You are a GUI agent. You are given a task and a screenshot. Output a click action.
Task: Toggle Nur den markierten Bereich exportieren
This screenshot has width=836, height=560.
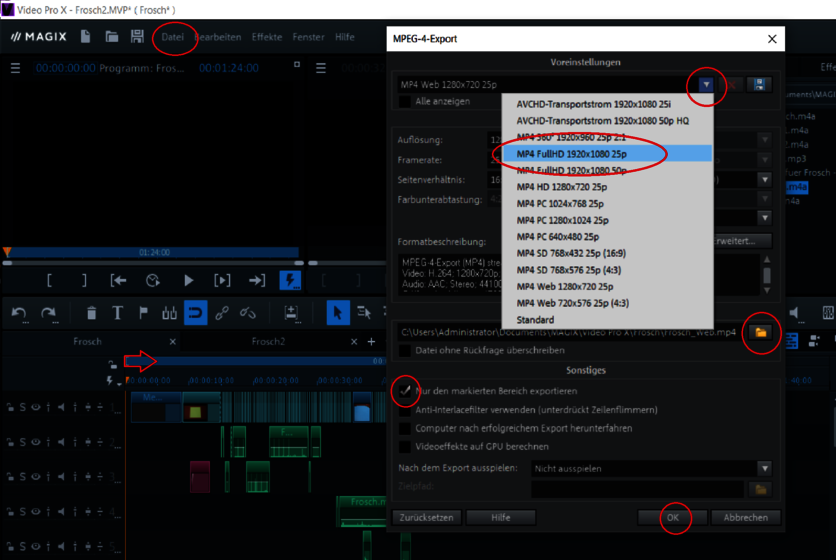tap(405, 391)
